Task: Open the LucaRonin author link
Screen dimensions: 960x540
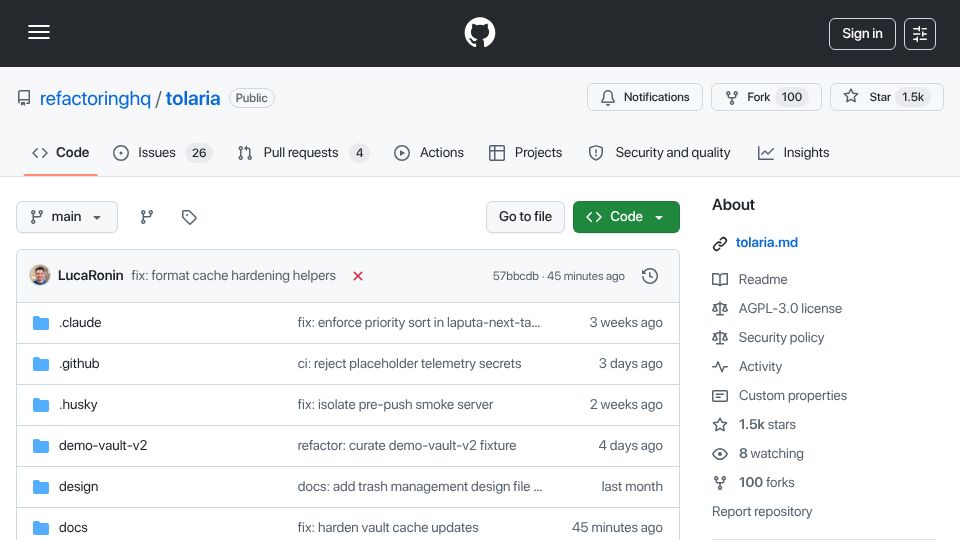Action: 91,276
